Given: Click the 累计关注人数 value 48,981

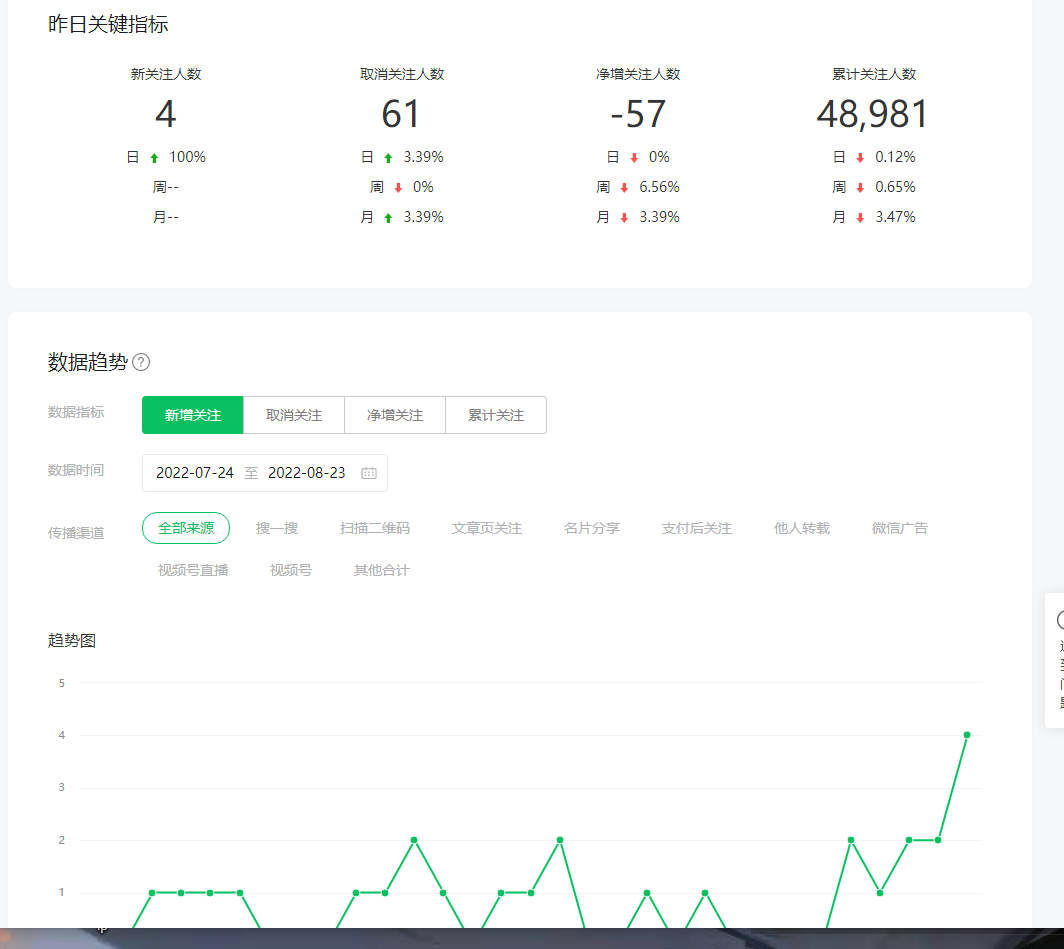Looking at the screenshot, I should (873, 114).
